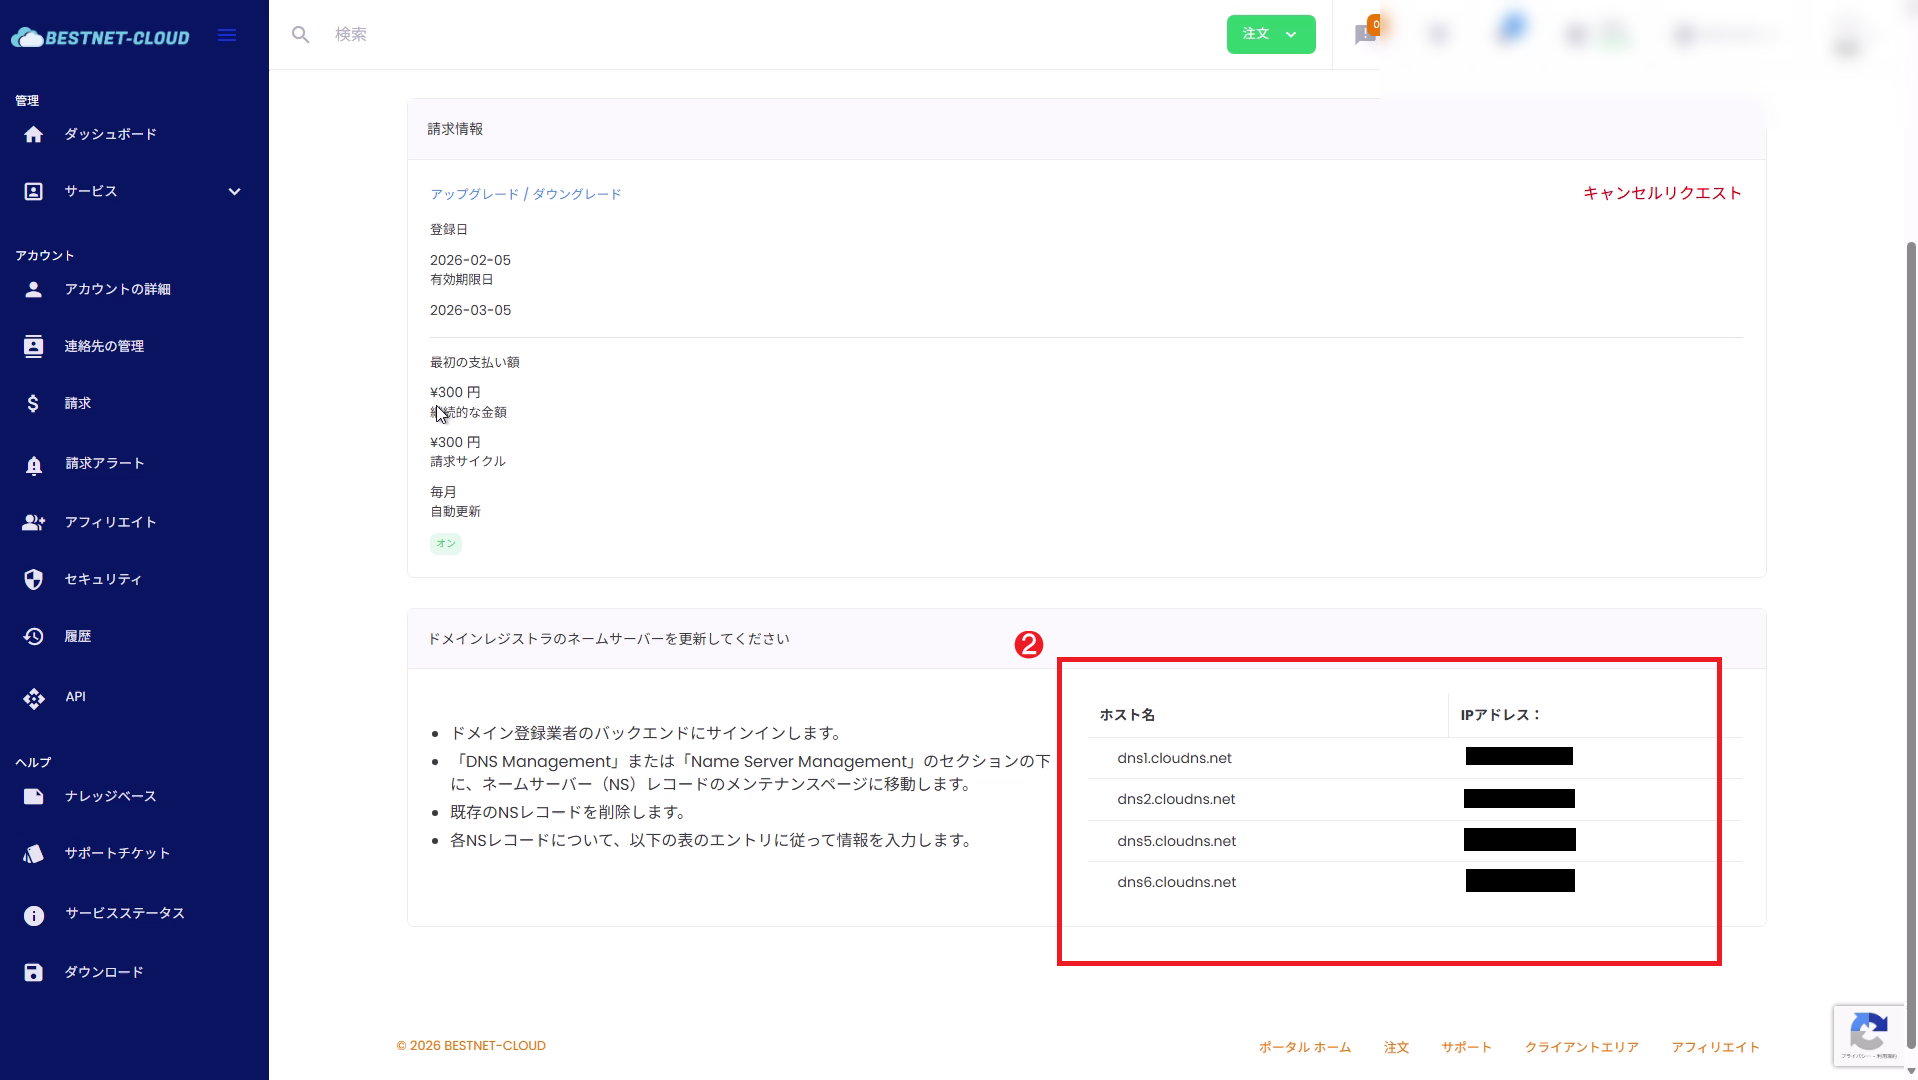Click the History clock icon

pyautogui.click(x=34, y=637)
